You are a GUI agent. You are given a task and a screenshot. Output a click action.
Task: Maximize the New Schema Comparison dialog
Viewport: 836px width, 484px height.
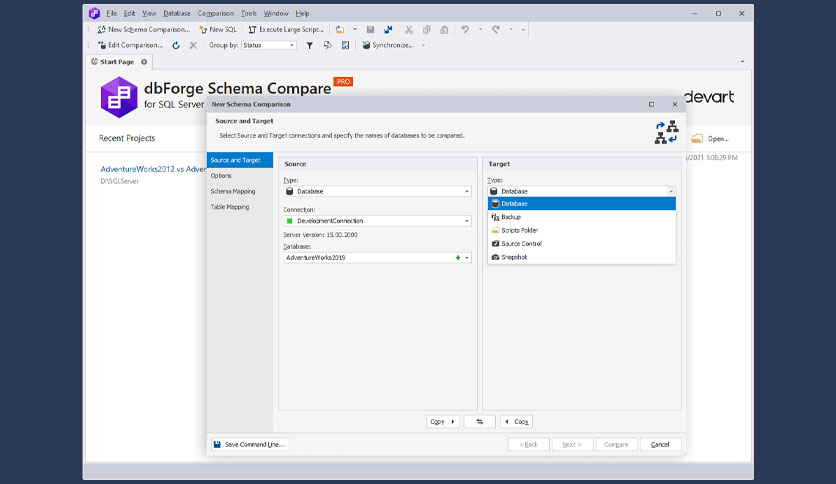click(x=651, y=104)
